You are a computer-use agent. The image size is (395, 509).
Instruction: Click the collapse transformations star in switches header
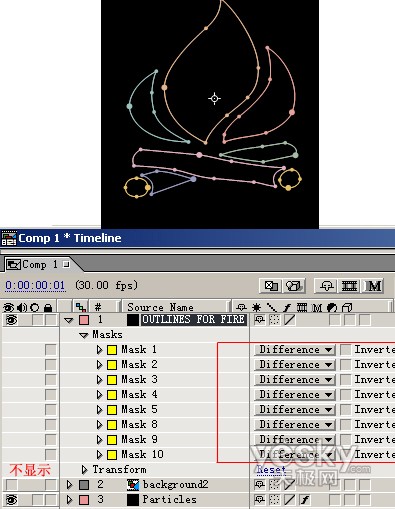coord(257,307)
